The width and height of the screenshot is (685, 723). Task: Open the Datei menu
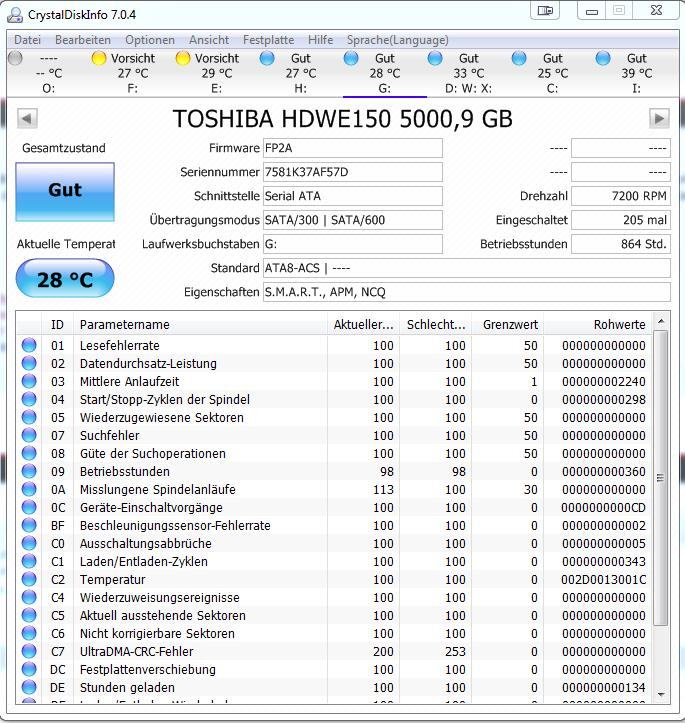pos(28,40)
